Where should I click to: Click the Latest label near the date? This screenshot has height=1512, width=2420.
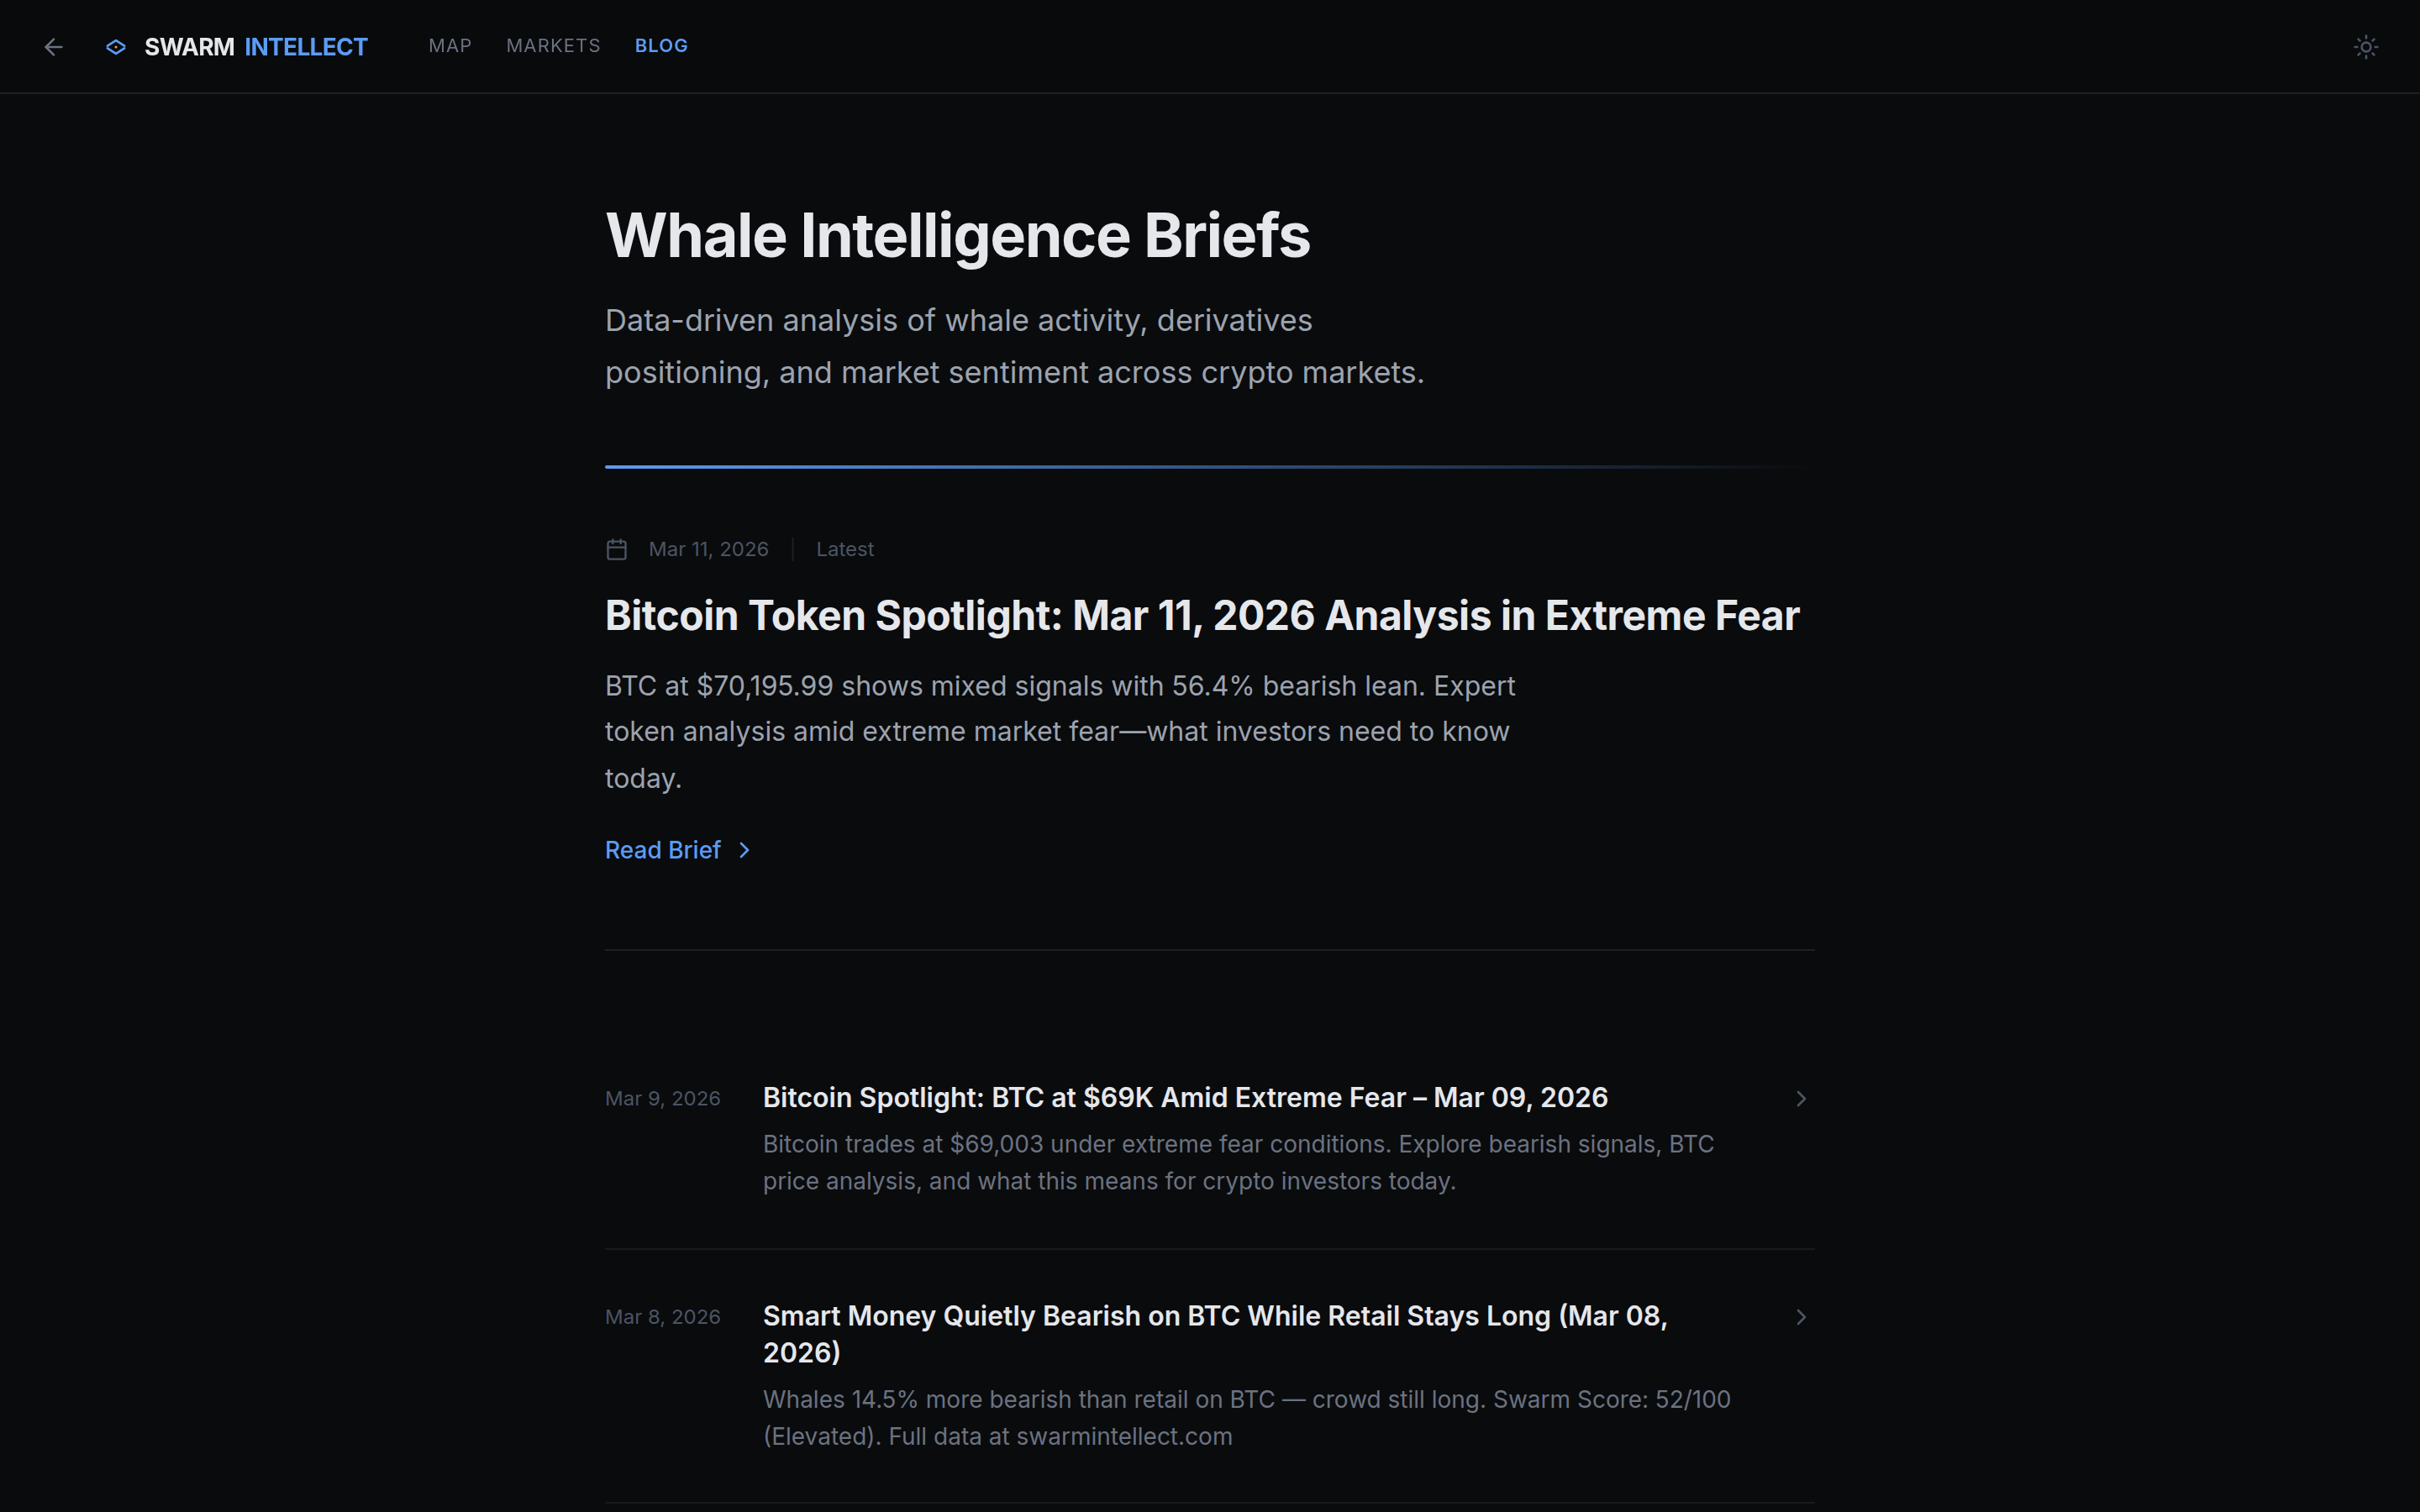(x=845, y=548)
